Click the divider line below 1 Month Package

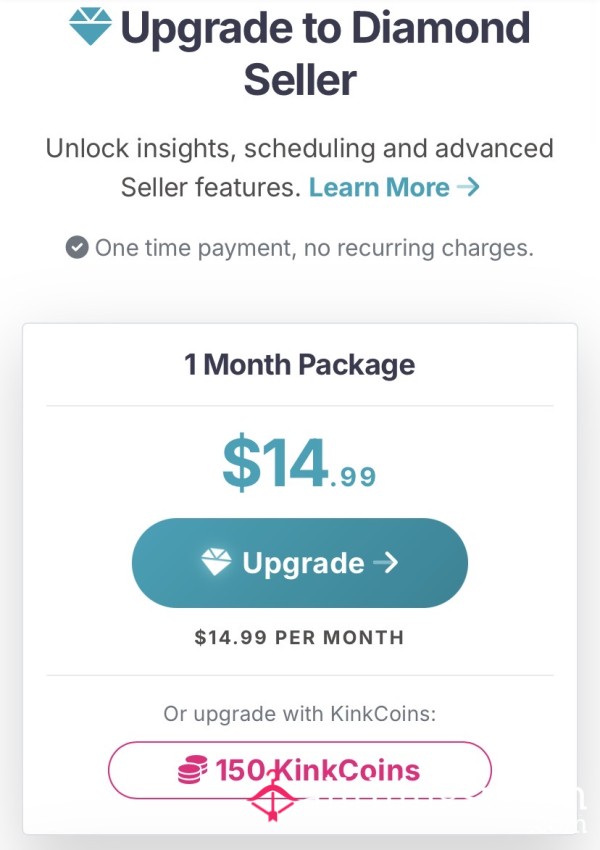pos(300,406)
